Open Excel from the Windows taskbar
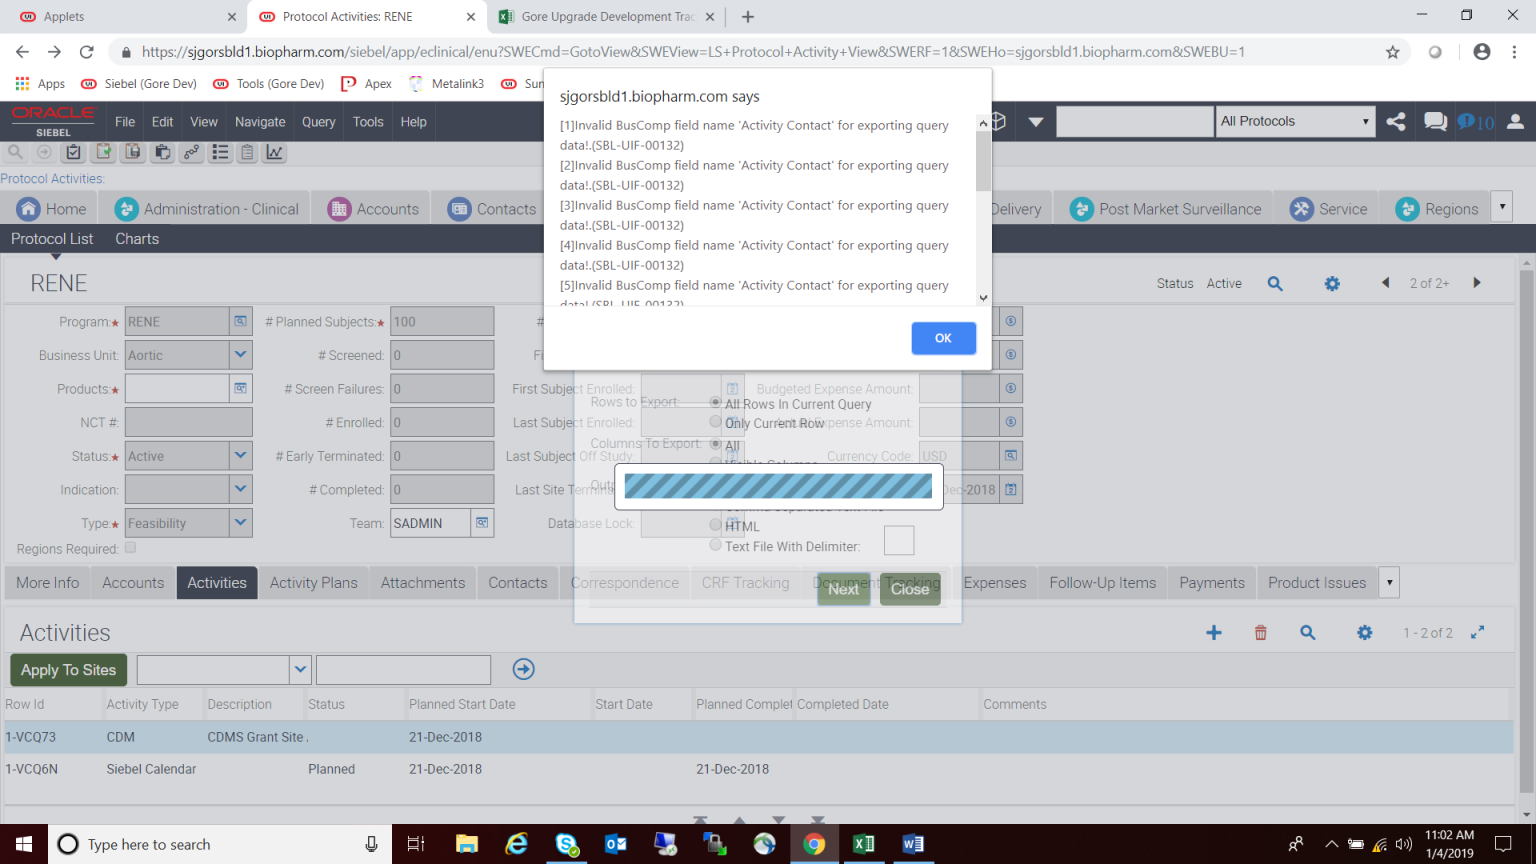The height and width of the screenshot is (864, 1536). 864,845
